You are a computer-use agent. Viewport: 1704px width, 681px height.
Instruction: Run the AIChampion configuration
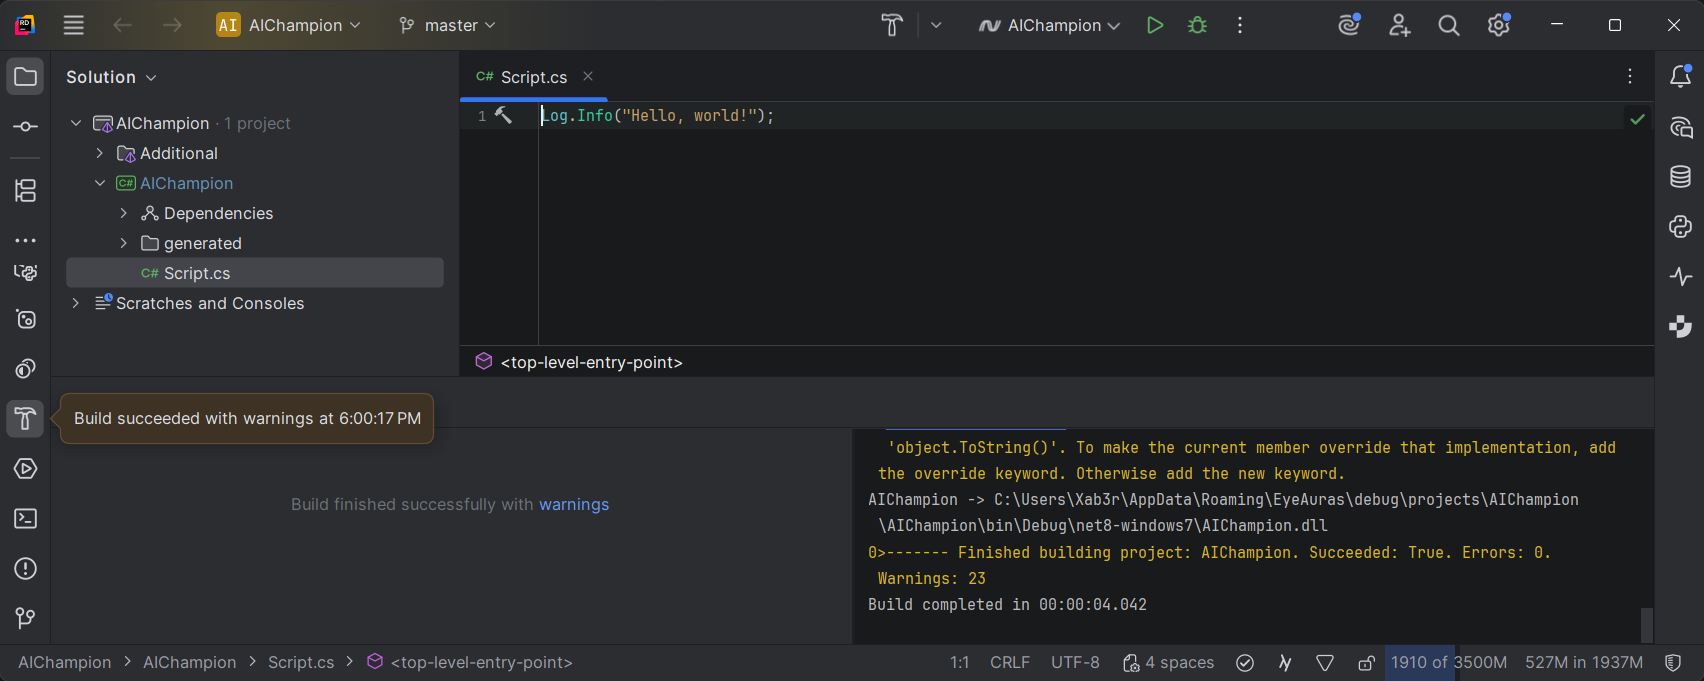1155,25
